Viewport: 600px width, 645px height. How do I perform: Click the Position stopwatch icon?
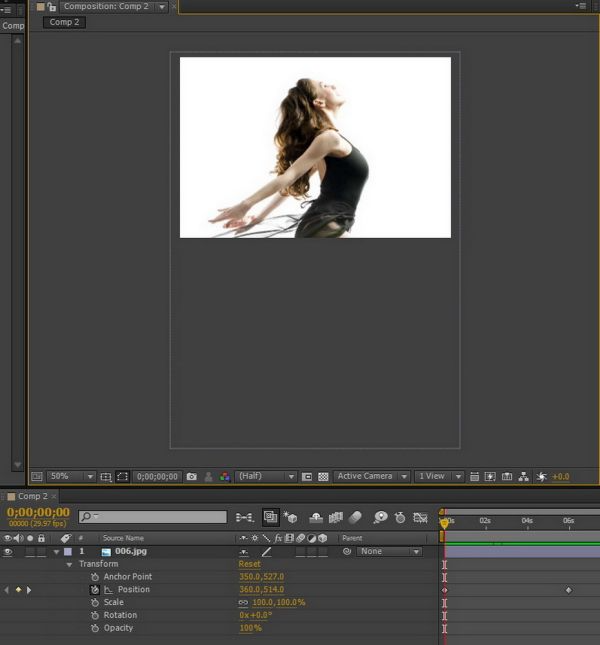click(x=95, y=590)
